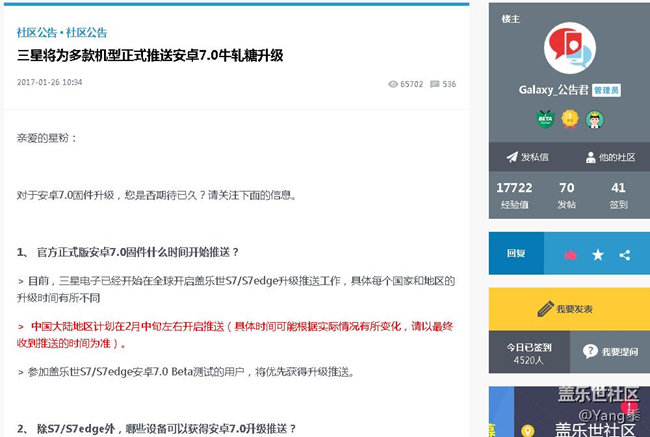Click the 管理员 admin tag
The width and height of the screenshot is (650, 437).
point(606,90)
